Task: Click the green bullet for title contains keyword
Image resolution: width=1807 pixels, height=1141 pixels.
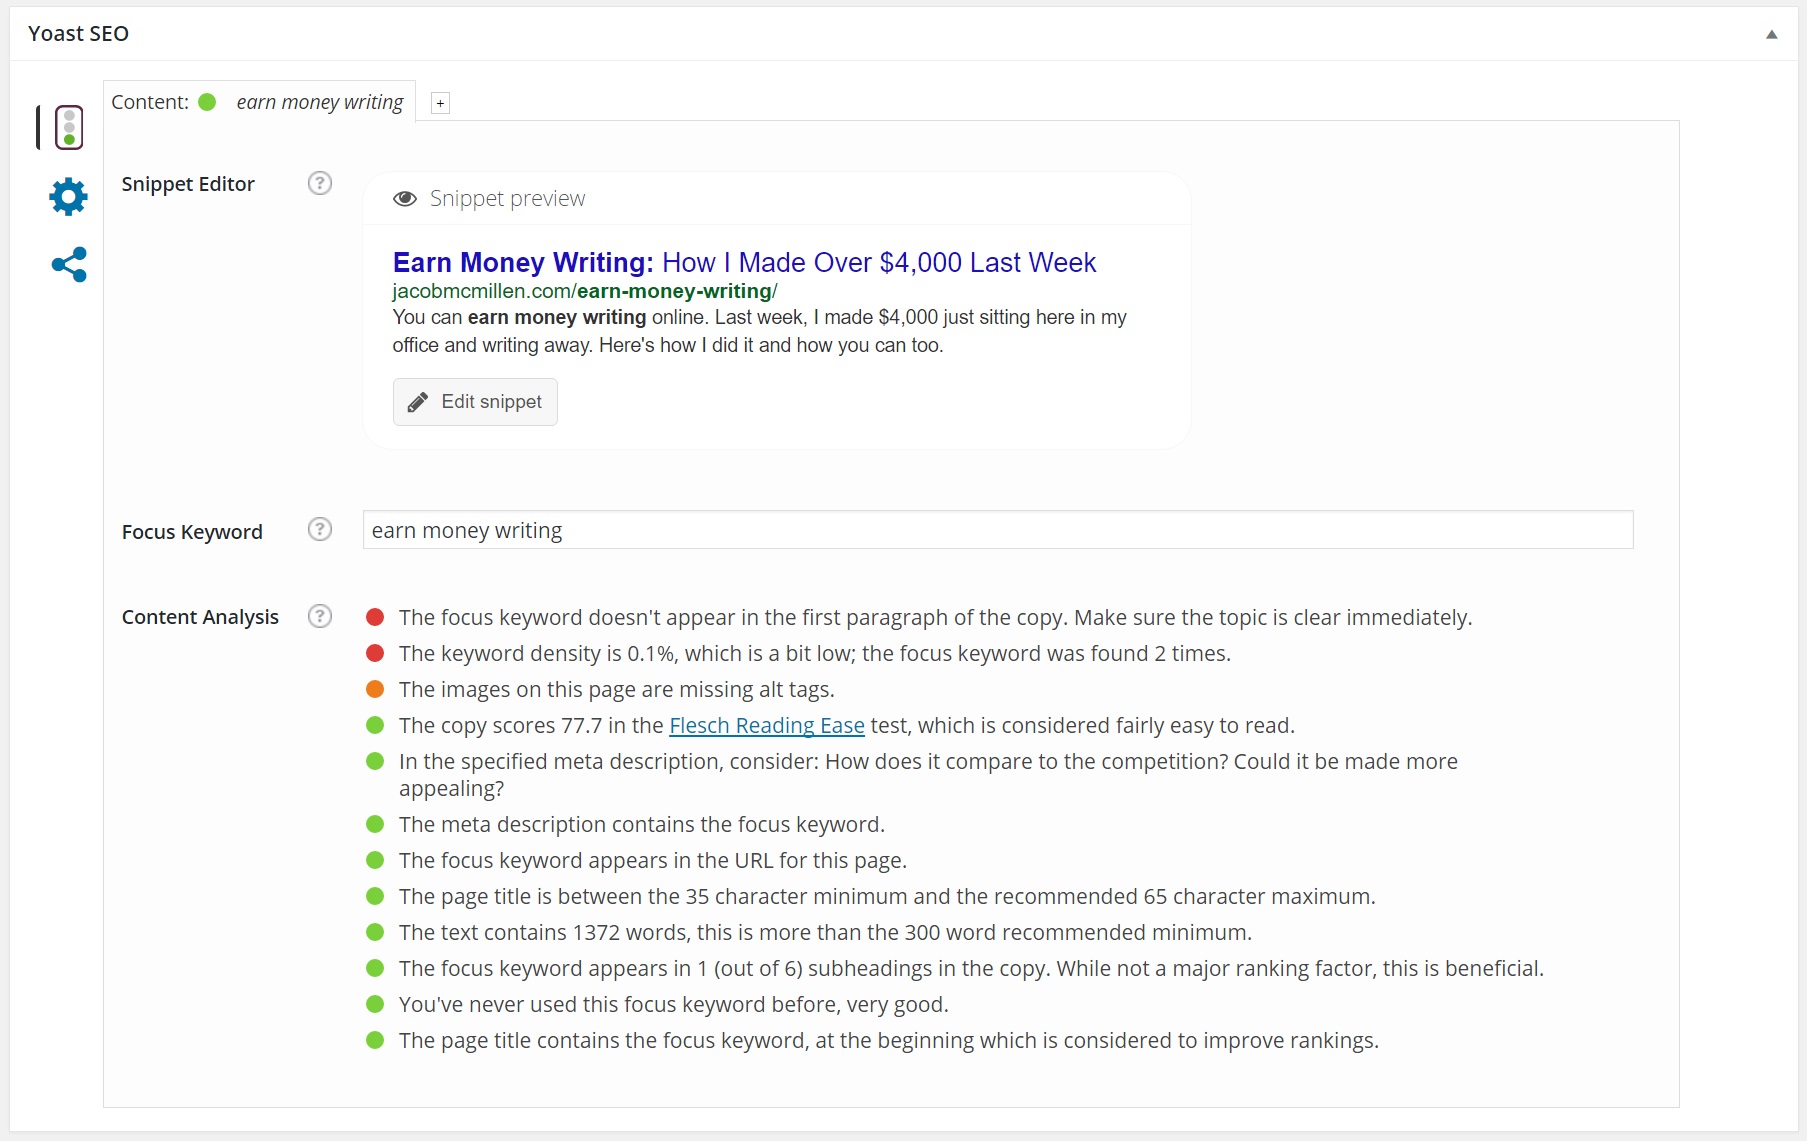Action: [375, 1040]
